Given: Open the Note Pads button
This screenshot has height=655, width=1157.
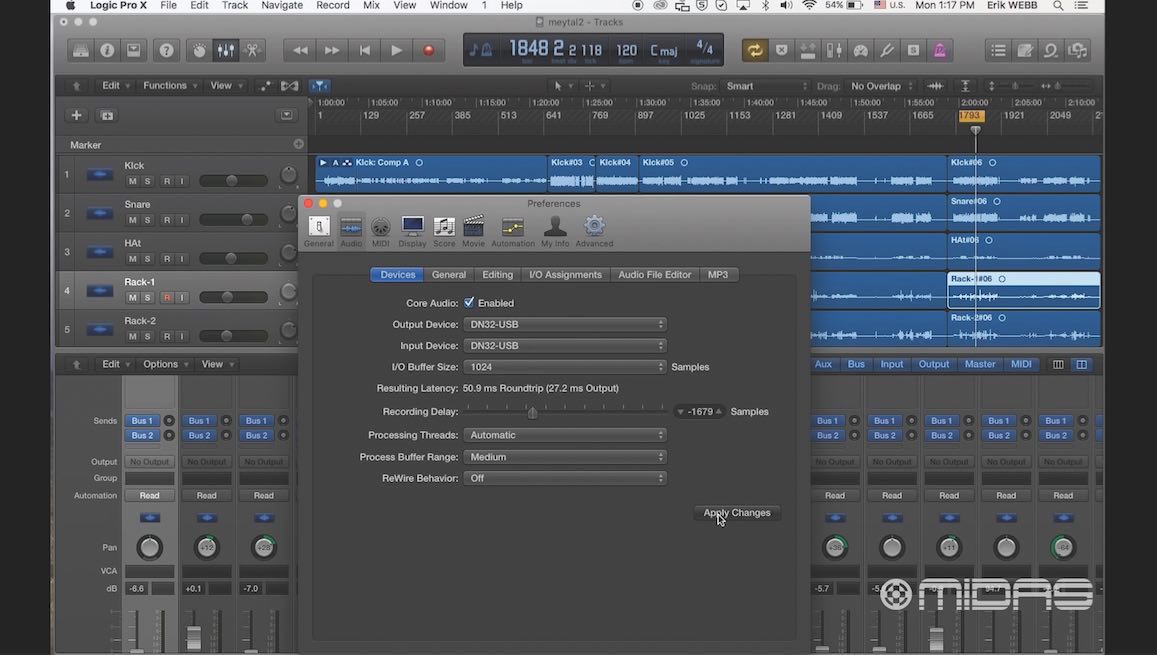Looking at the screenshot, I should pos(1025,50).
